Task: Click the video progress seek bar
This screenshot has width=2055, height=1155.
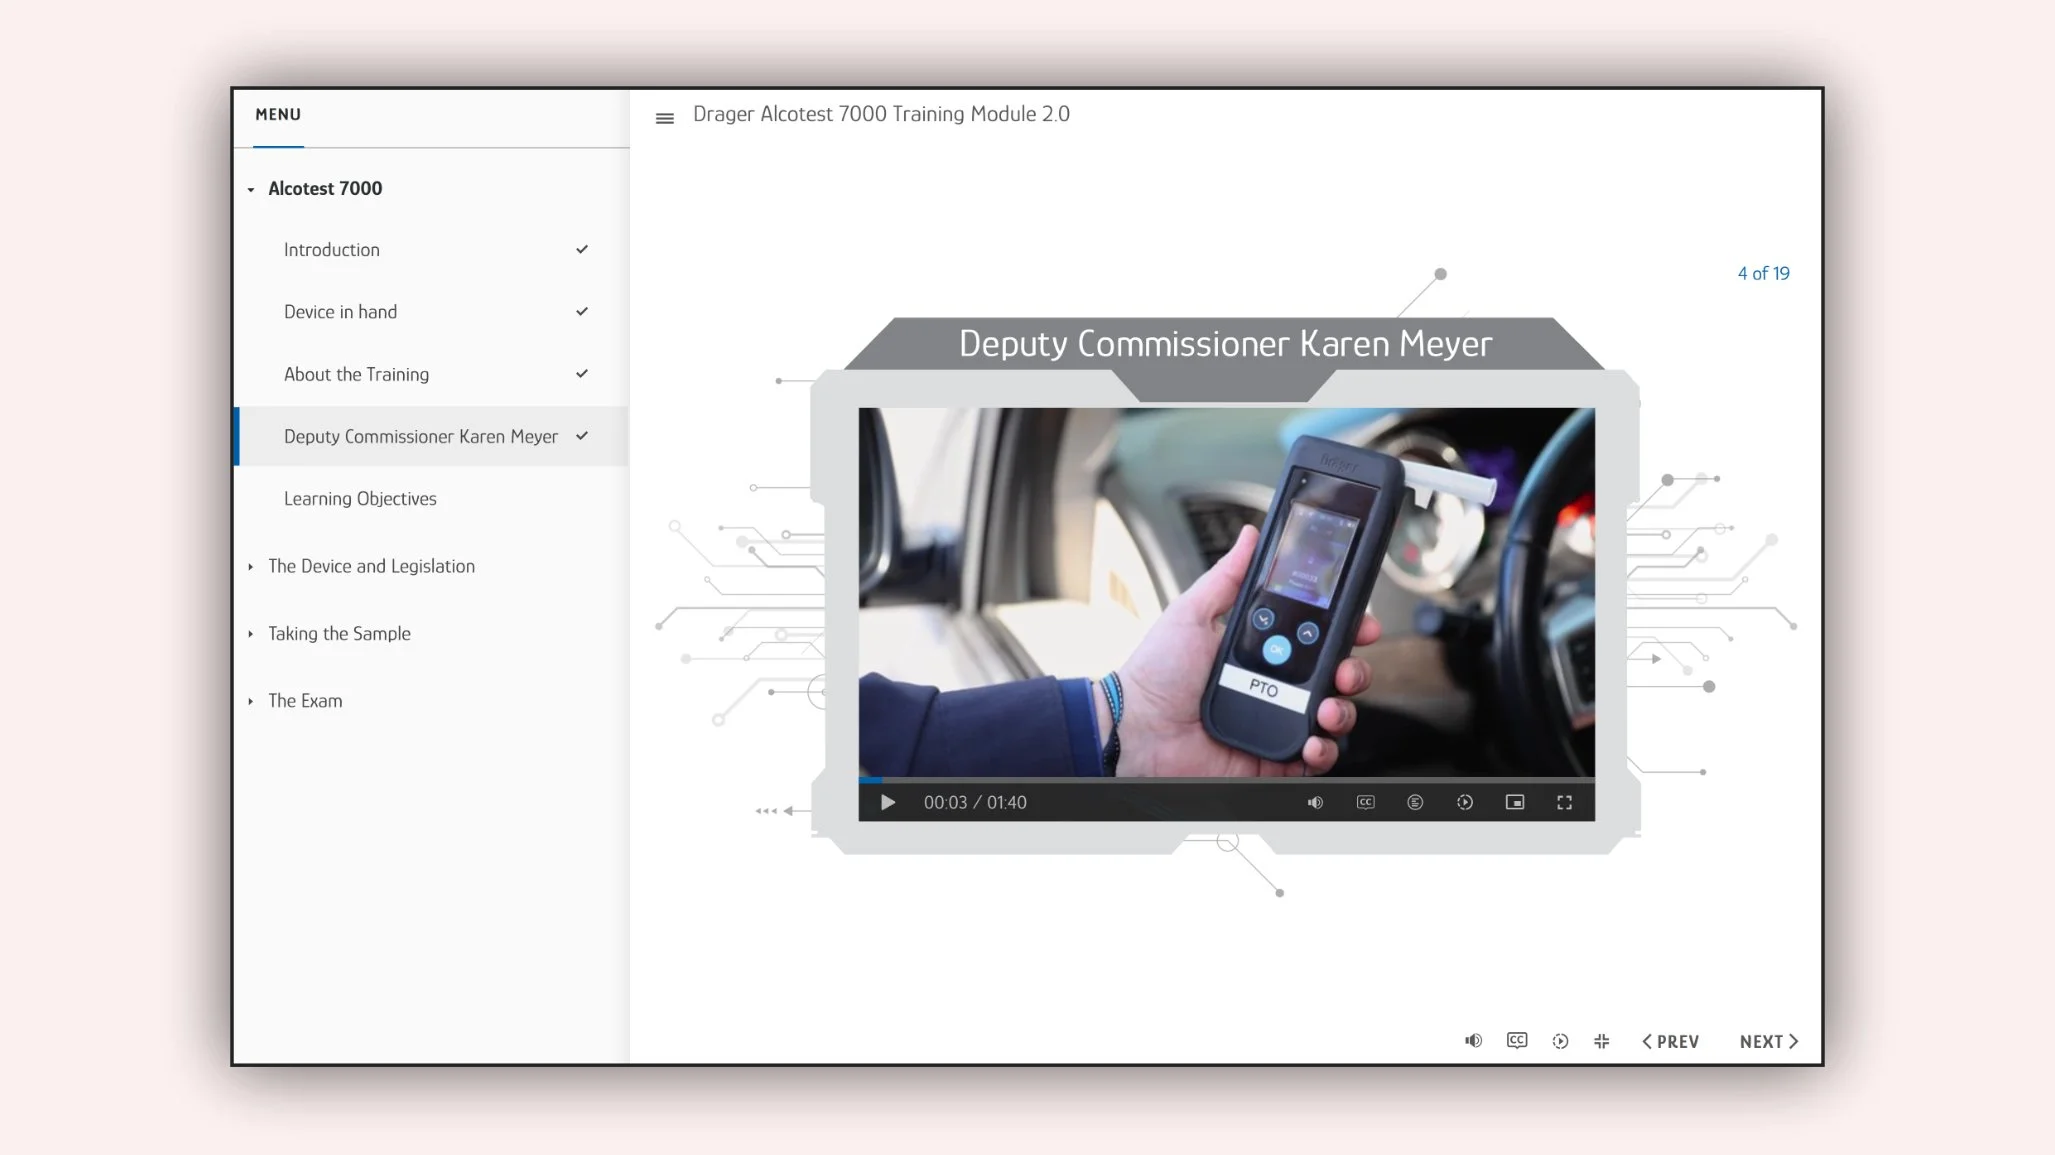Action: [x=1226, y=779]
